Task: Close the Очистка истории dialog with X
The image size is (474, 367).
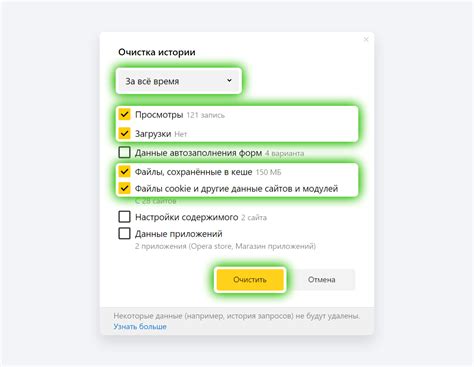Action: point(366,39)
